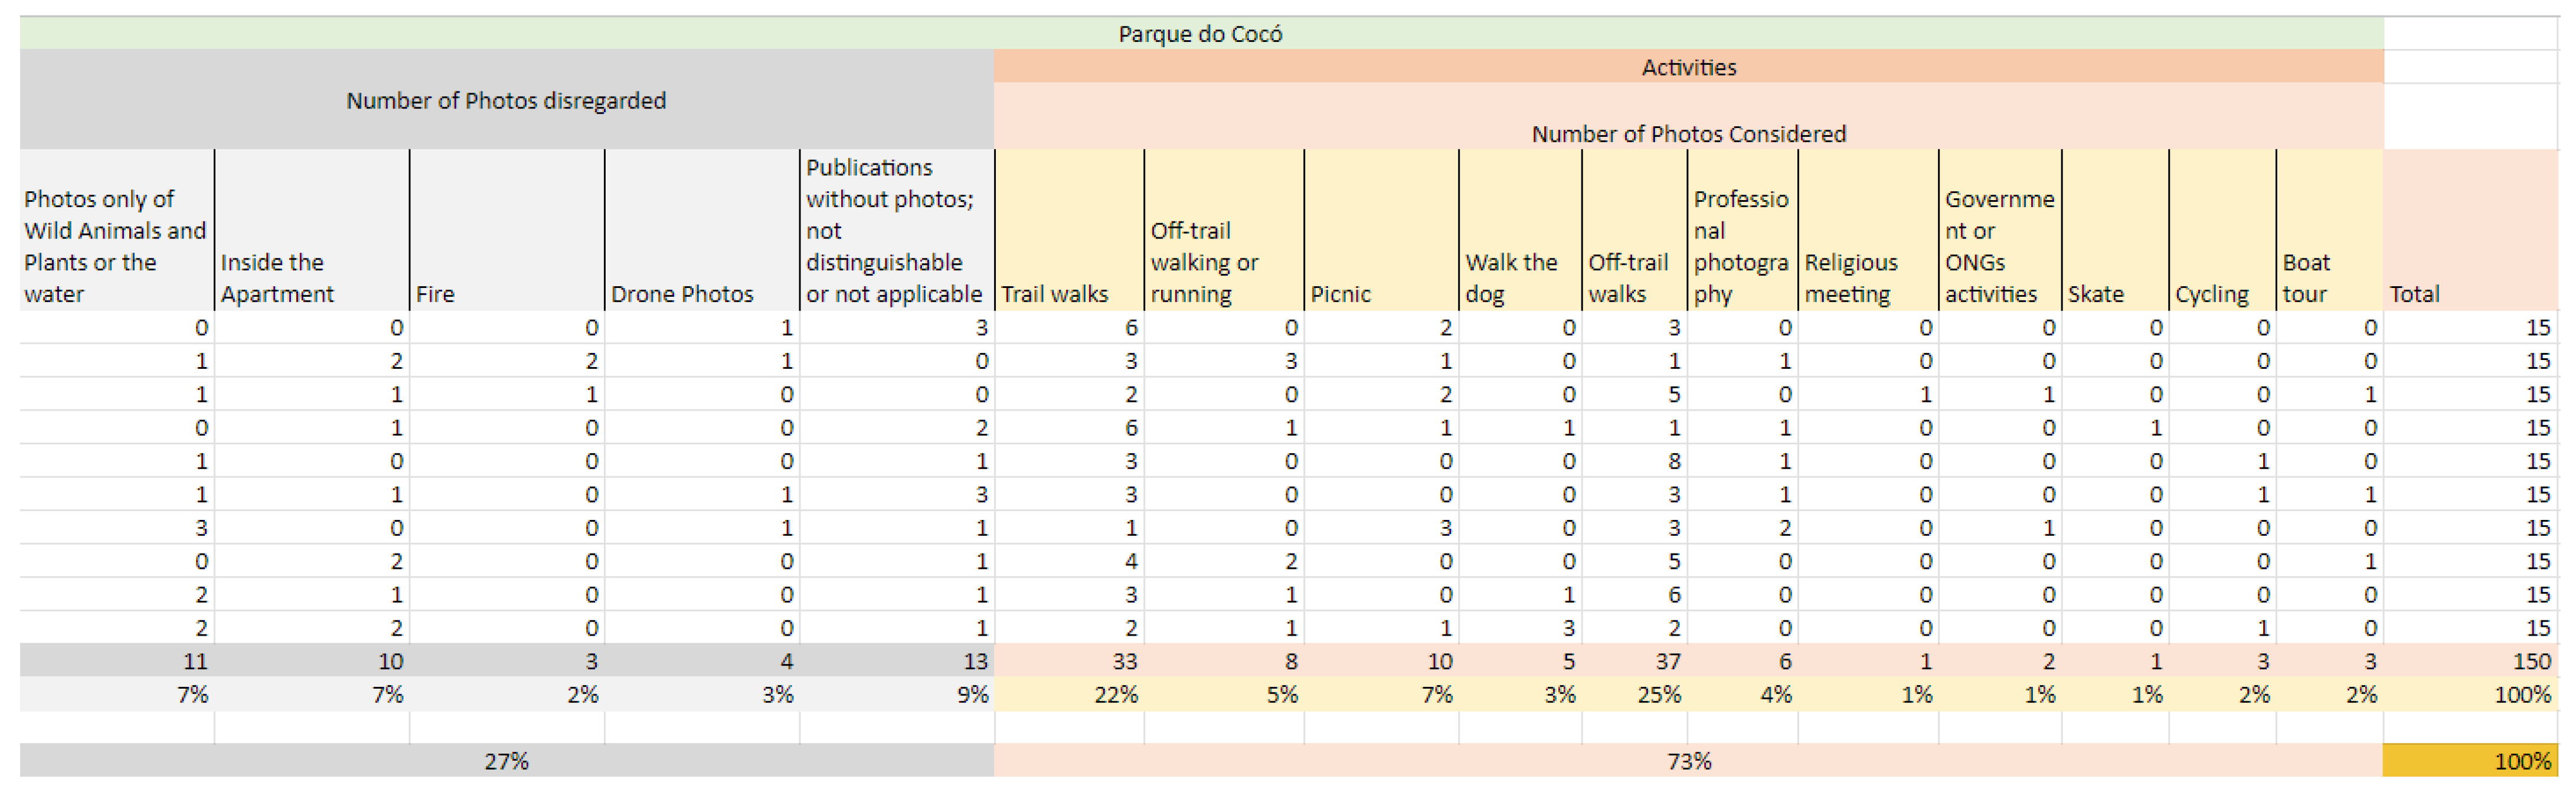Click the grand total cell showing 150
The height and width of the screenshot is (792, 2576).
coord(2470,661)
